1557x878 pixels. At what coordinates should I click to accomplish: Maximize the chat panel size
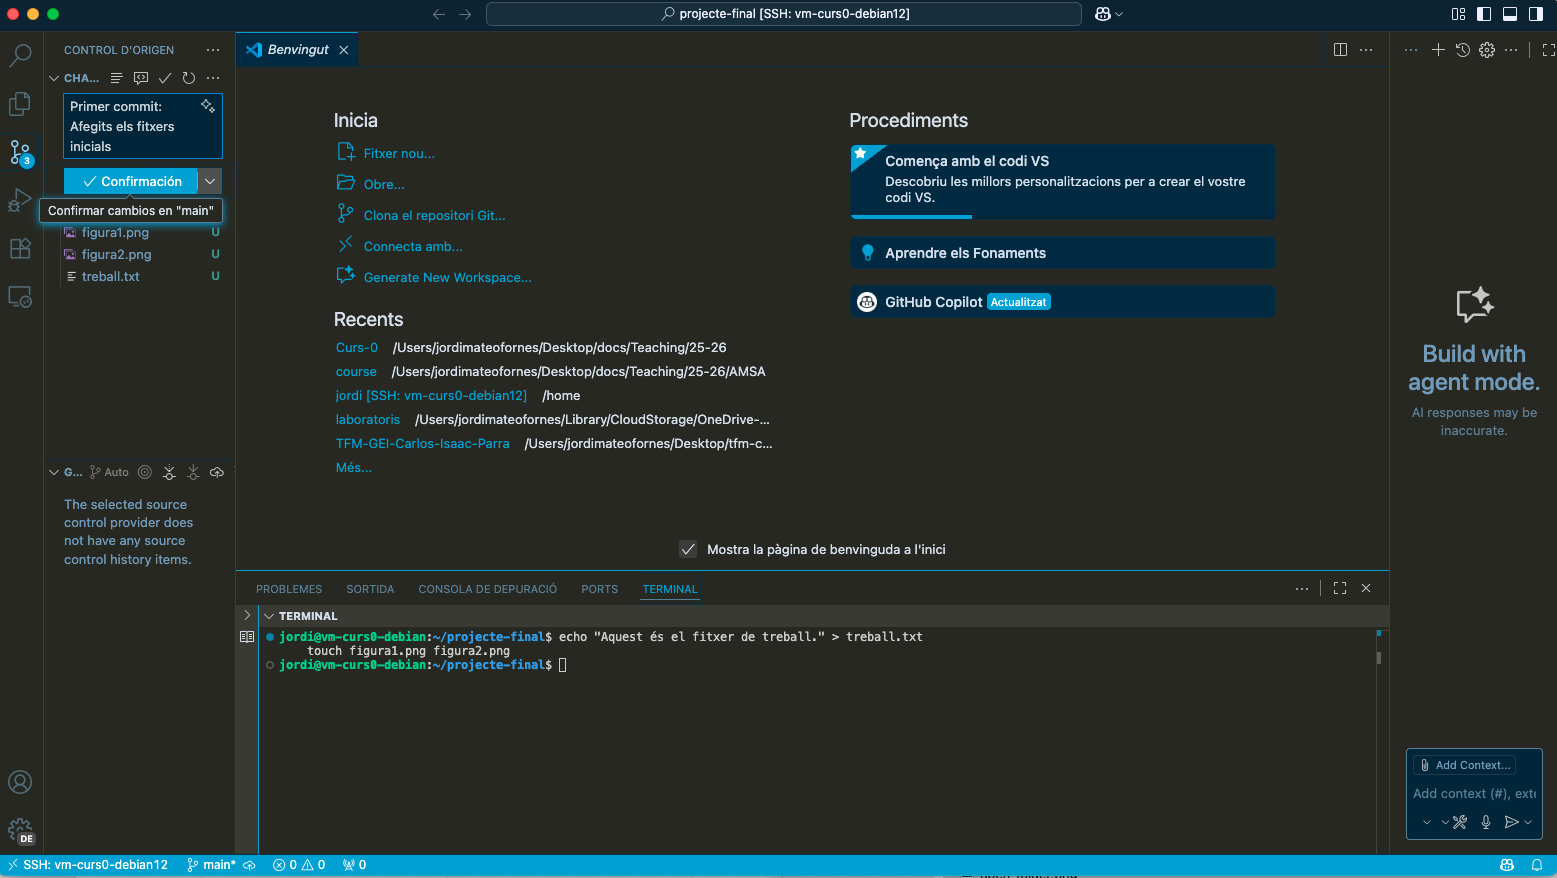(x=1548, y=50)
